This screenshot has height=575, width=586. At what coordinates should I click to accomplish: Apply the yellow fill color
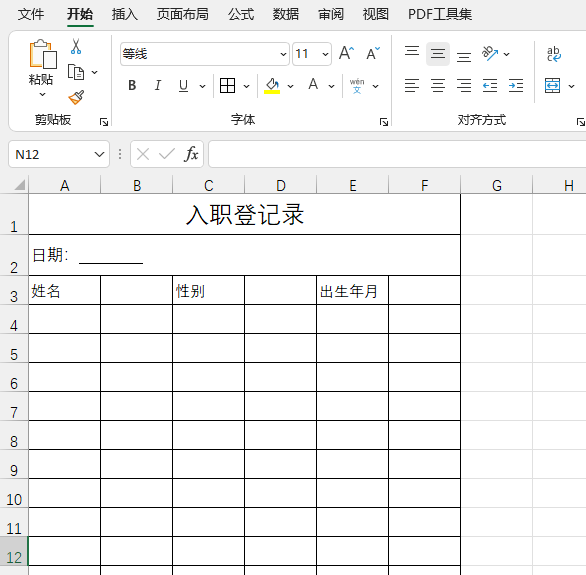pyautogui.click(x=272, y=86)
